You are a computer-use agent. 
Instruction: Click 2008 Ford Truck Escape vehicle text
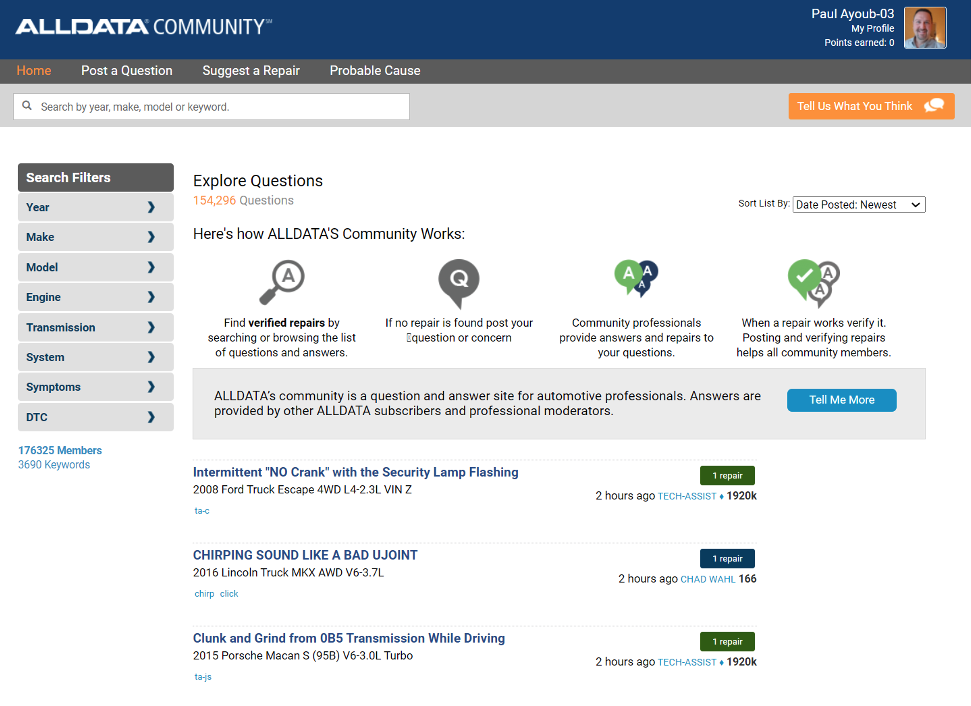(x=302, y=489)
